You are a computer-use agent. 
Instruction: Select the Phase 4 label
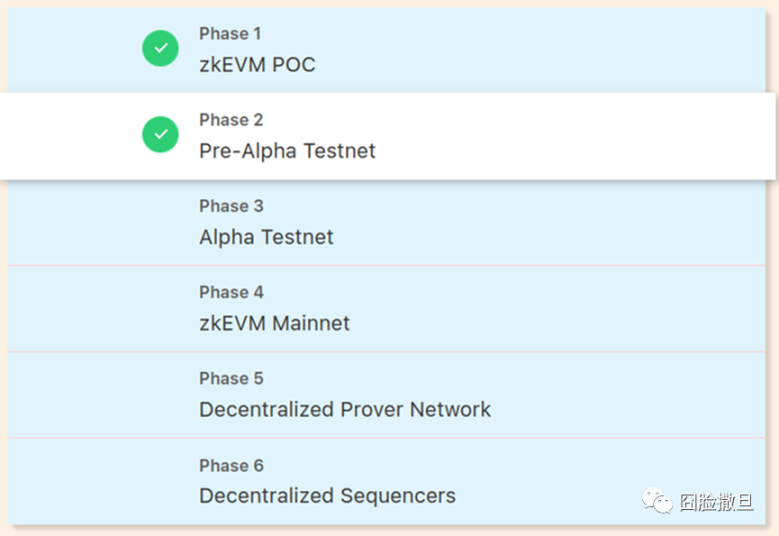pos(231,292)
